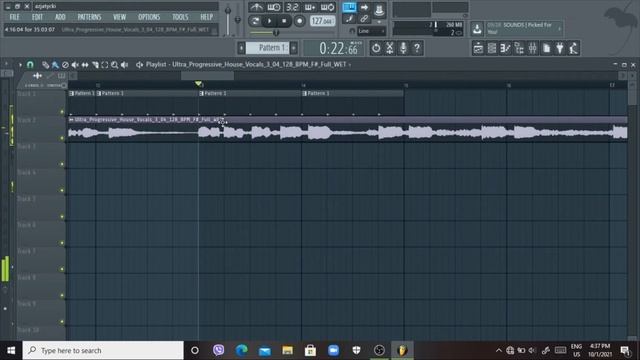This screenshot has width=640, height=360.
Task: Mute Track 4 with its green dot
Action: coord(62,190)
